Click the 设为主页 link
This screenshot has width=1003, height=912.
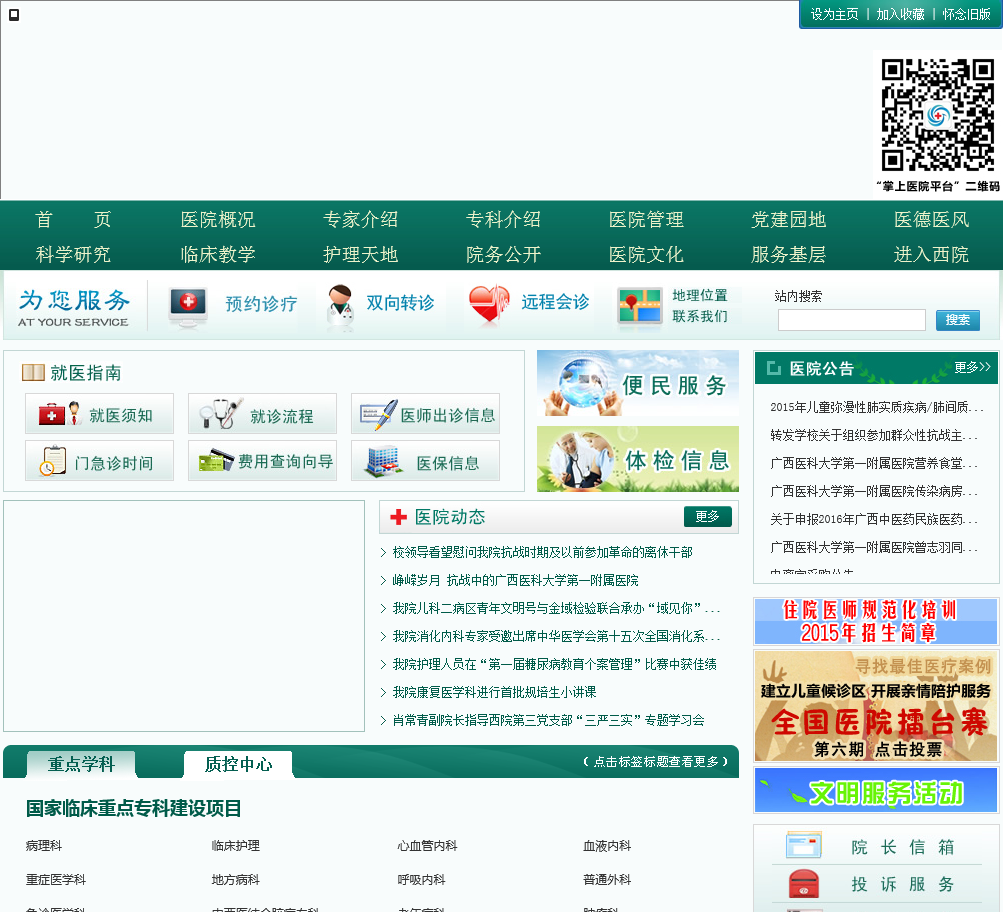click(x=834, y=14)
